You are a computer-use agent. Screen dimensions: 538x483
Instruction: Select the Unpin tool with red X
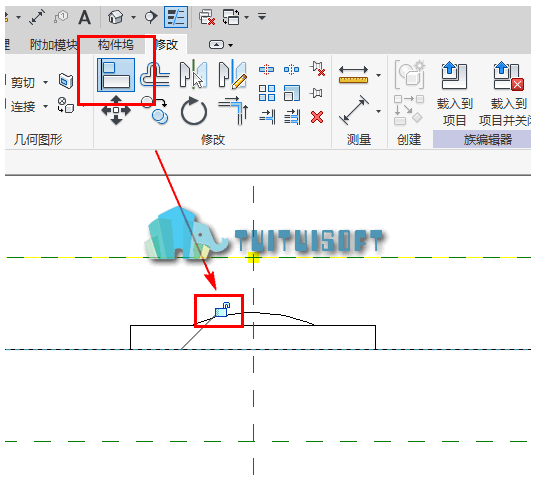[317, 68]
